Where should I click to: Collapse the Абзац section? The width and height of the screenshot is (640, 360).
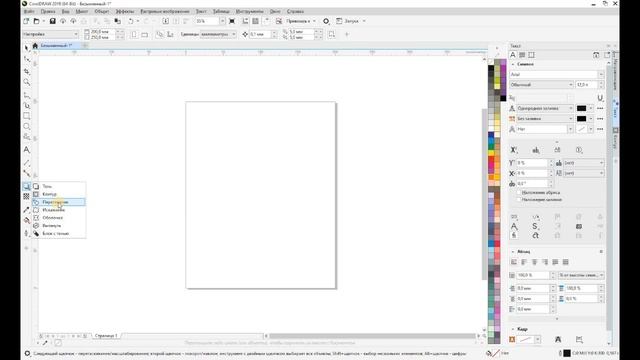(x=513, y=251)
